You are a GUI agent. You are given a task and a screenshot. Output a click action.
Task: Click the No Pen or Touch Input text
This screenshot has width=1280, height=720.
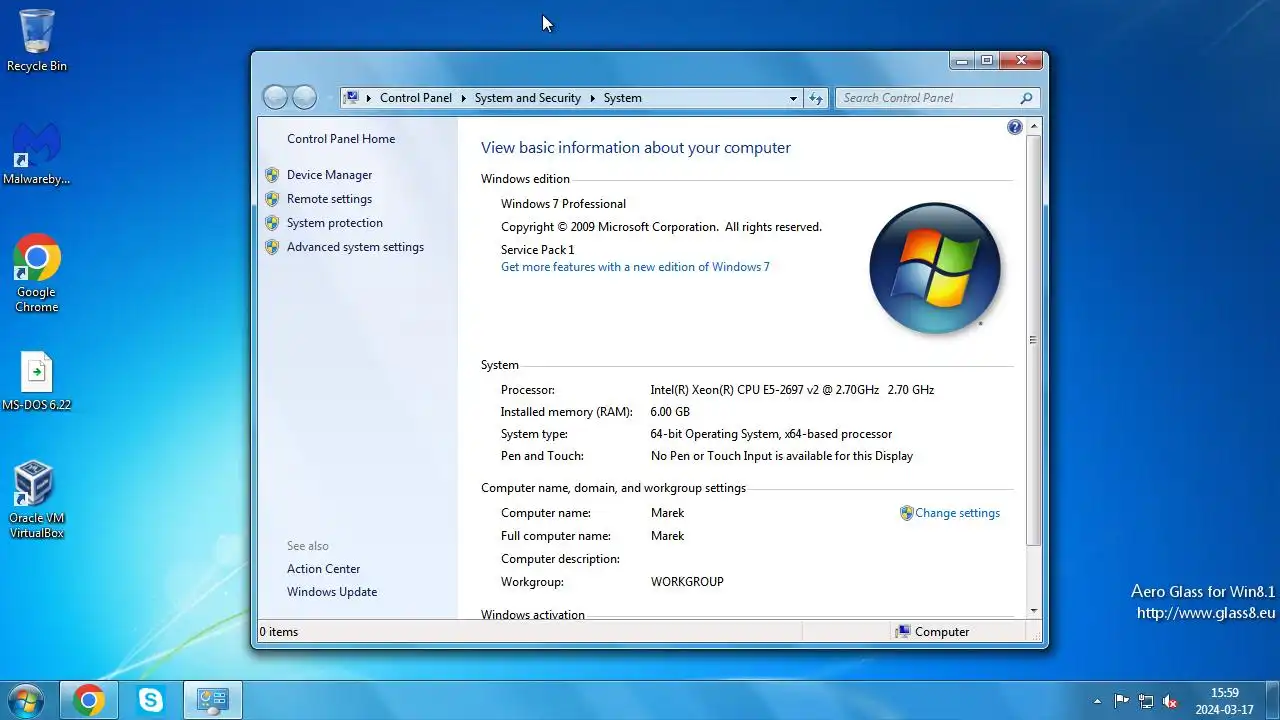(782, 456)
